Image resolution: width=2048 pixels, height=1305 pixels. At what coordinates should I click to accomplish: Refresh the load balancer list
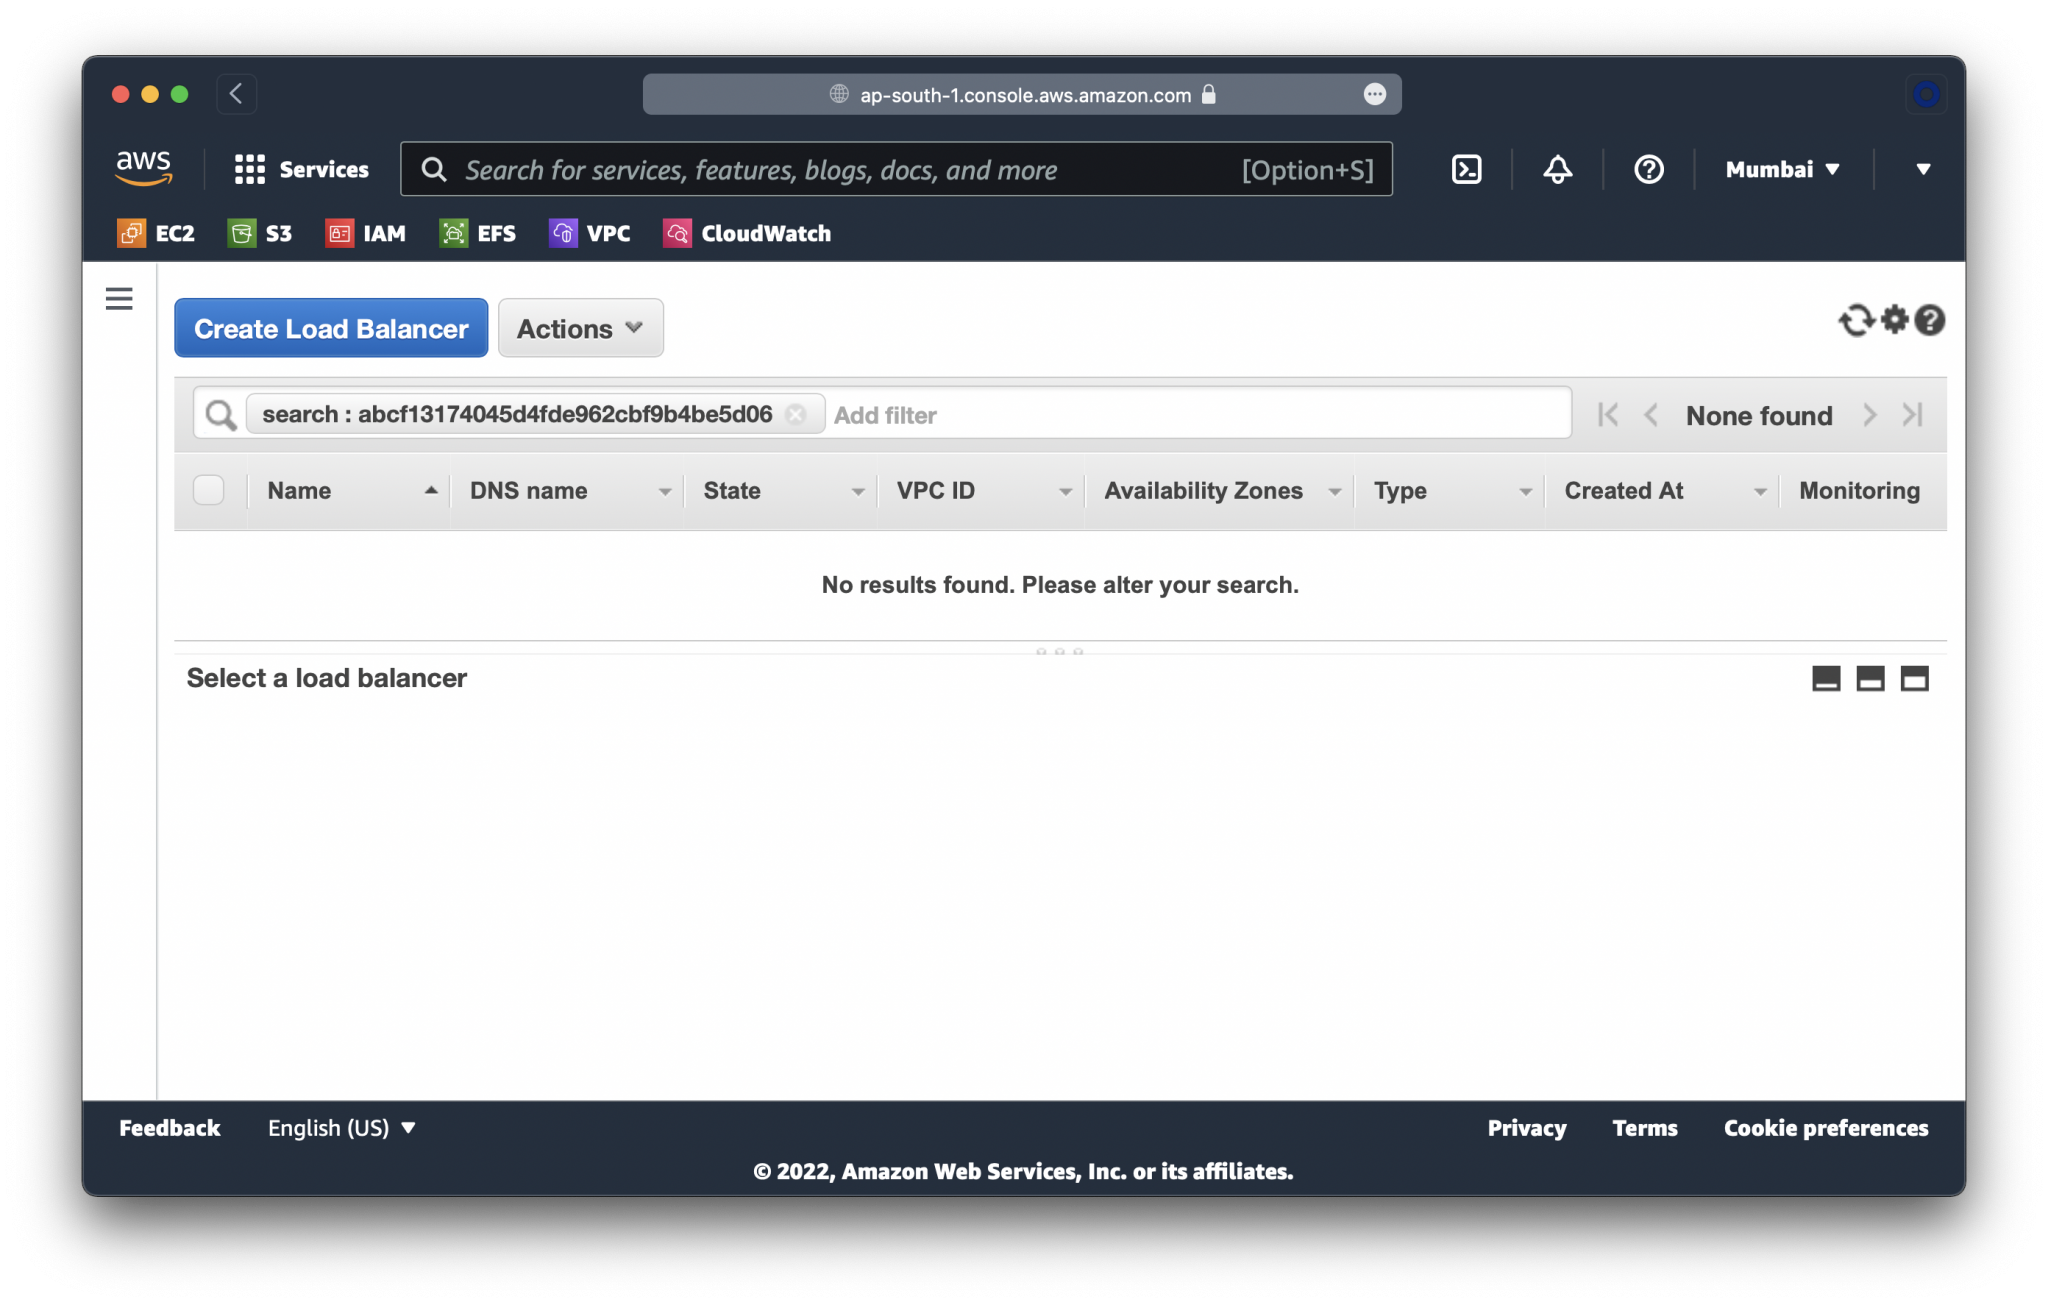point(1857,321)
